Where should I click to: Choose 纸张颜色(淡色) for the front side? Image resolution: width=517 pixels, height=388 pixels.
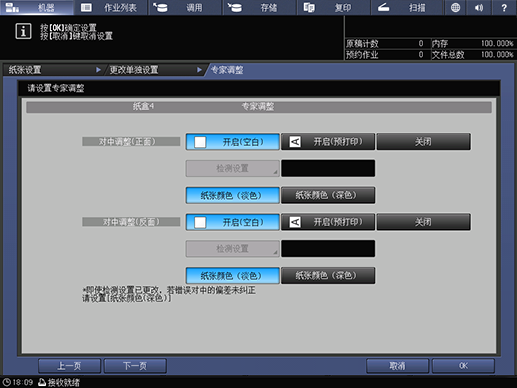(x=233, y=195)
